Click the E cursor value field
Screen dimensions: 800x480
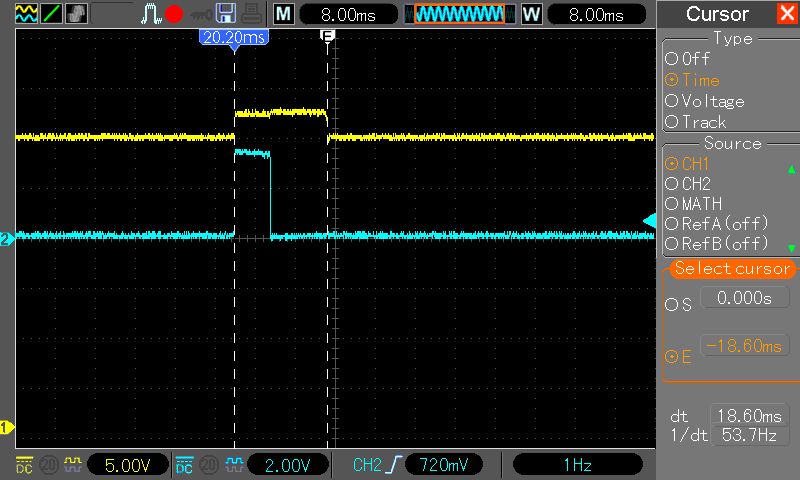tap(745, 346)
